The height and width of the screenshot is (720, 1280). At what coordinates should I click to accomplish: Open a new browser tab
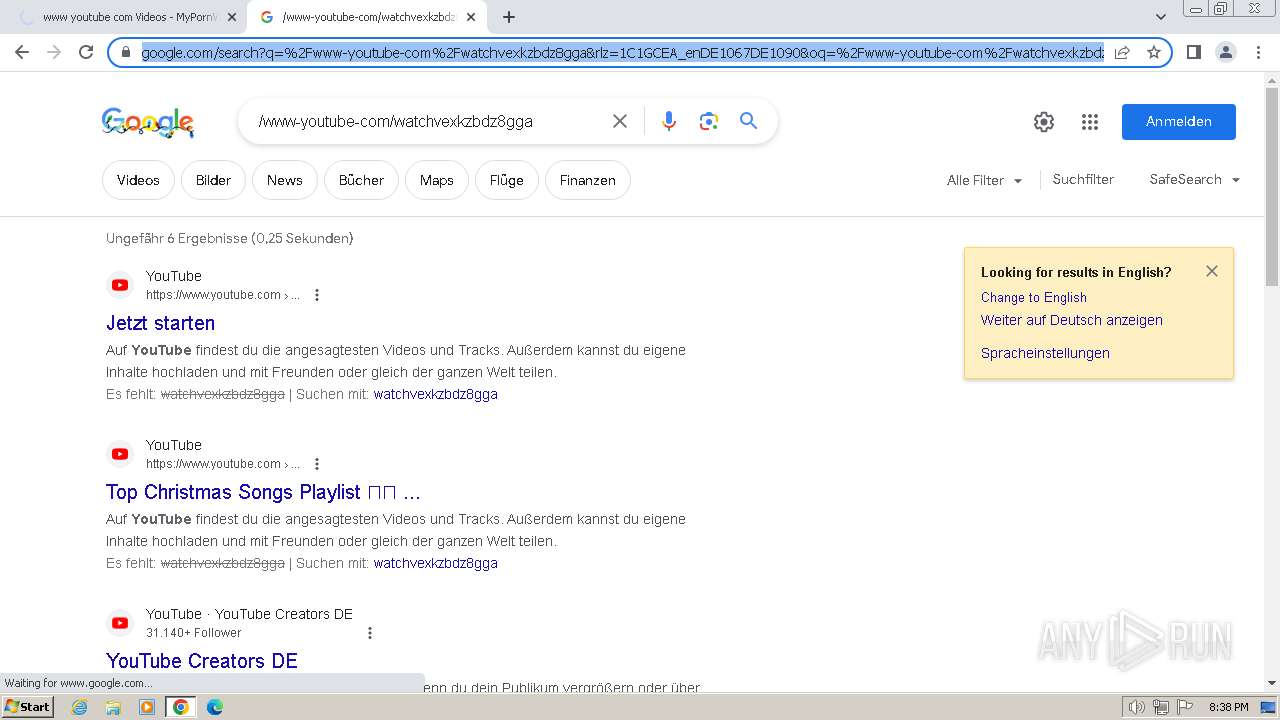point(509,17)
